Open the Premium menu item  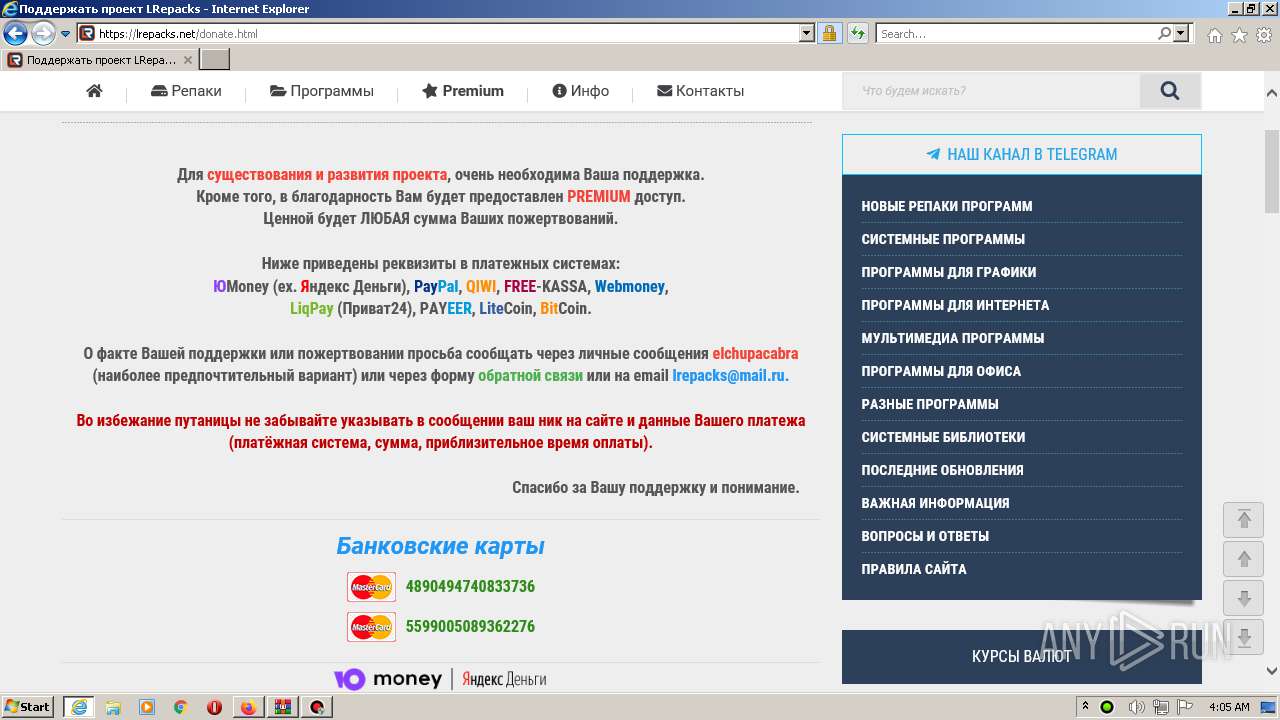[x=463, y=91]
